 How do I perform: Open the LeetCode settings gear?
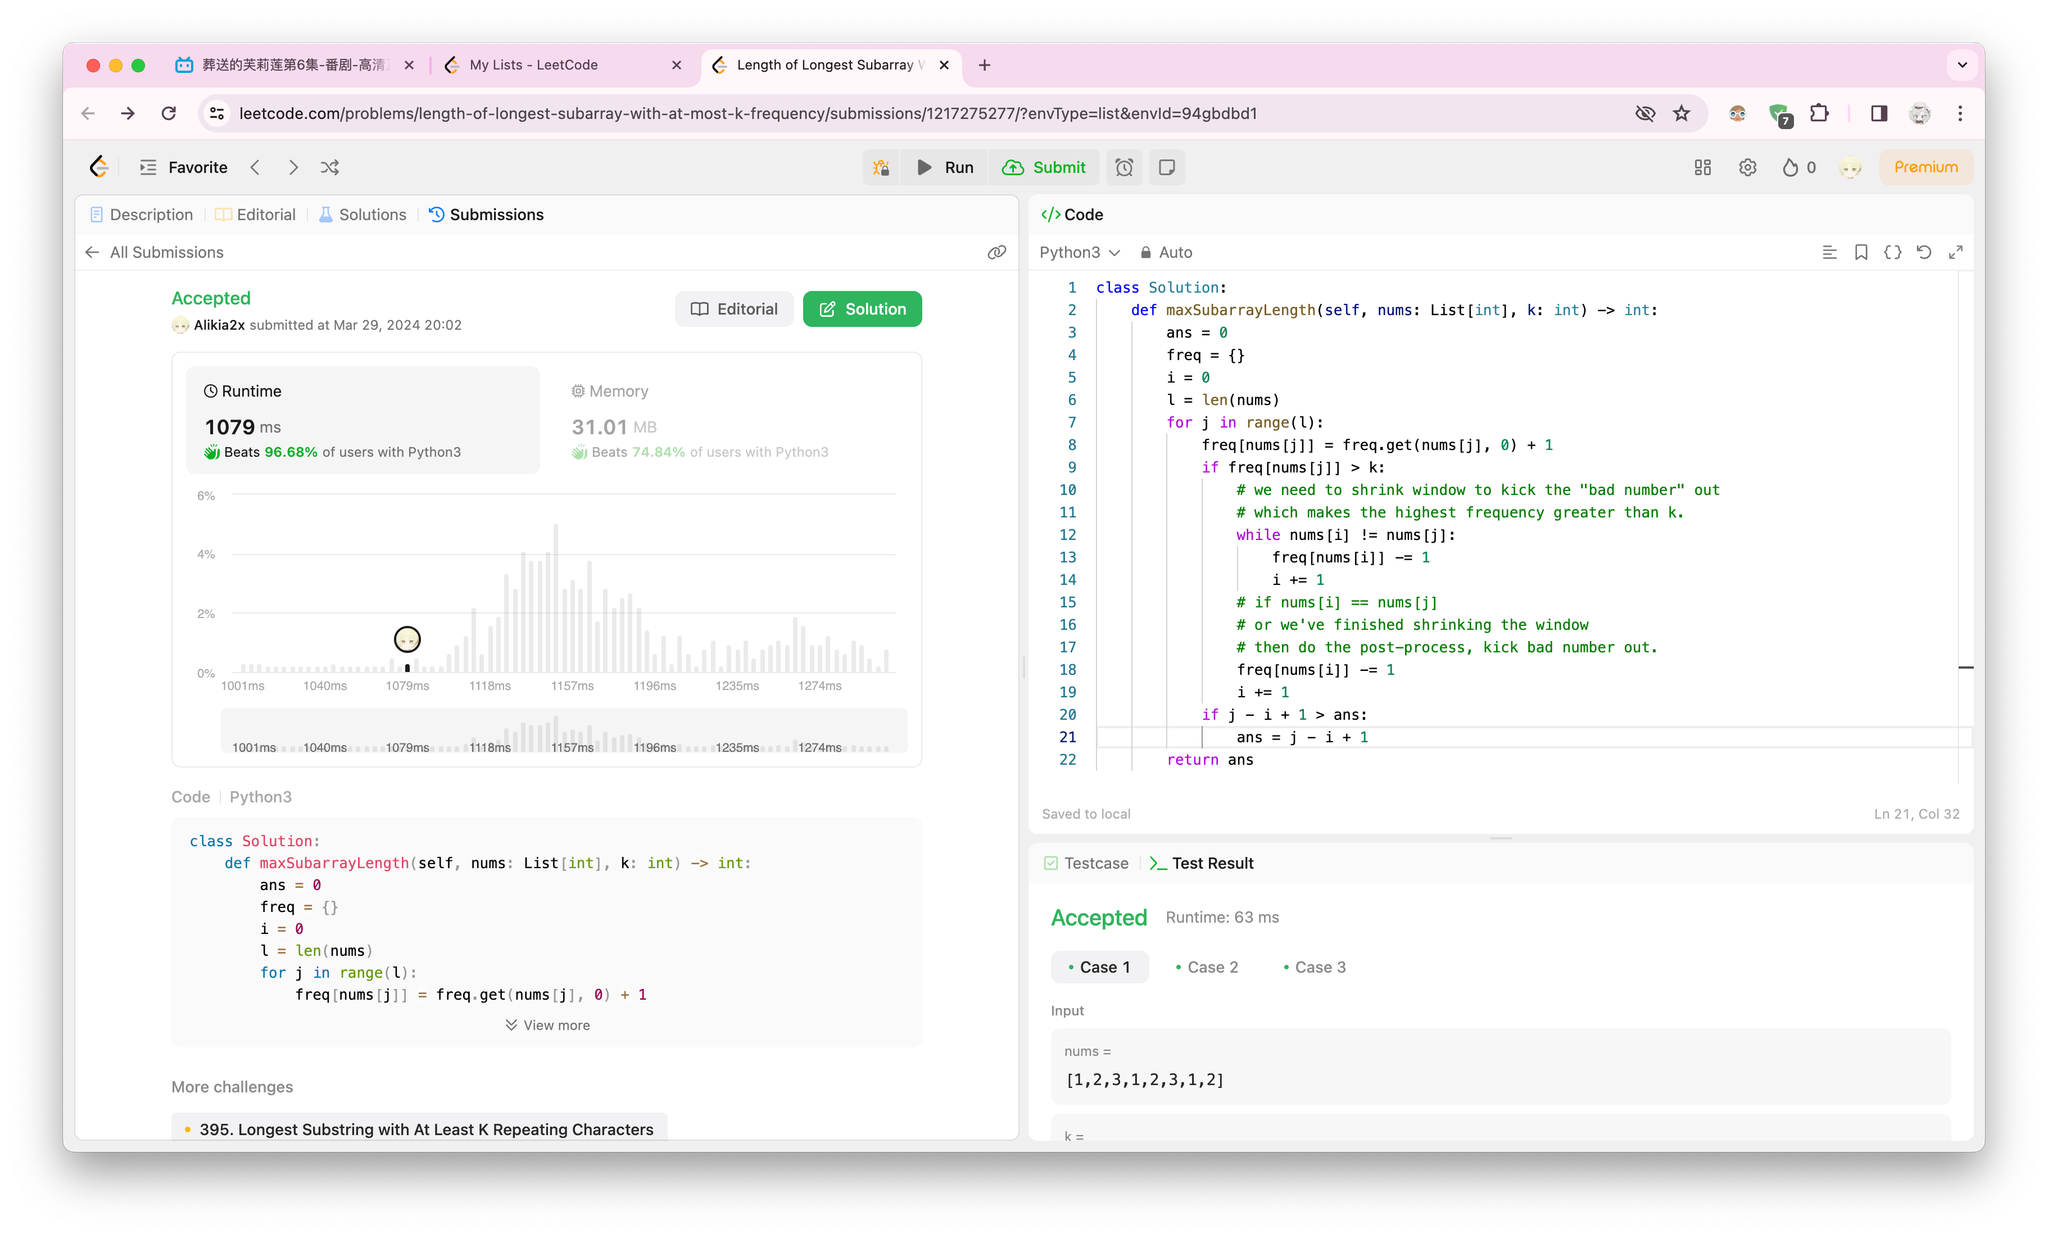[1747, 167]
